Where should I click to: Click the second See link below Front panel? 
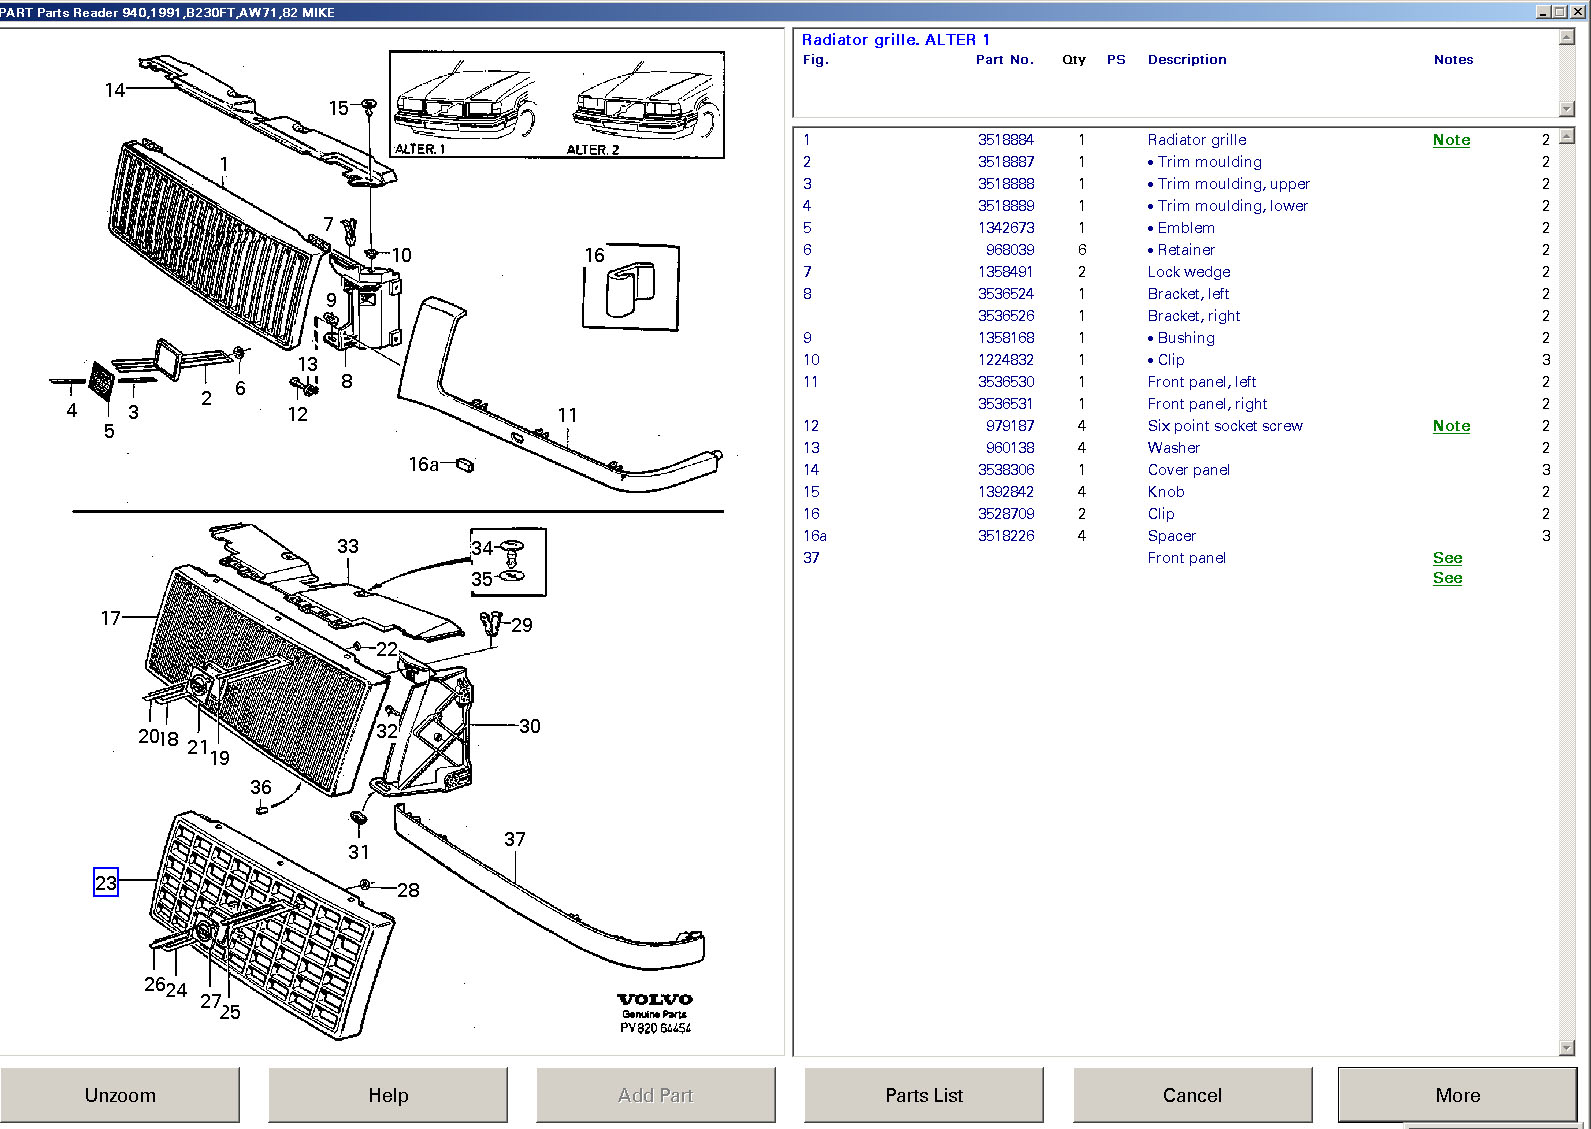(1447, 578)
